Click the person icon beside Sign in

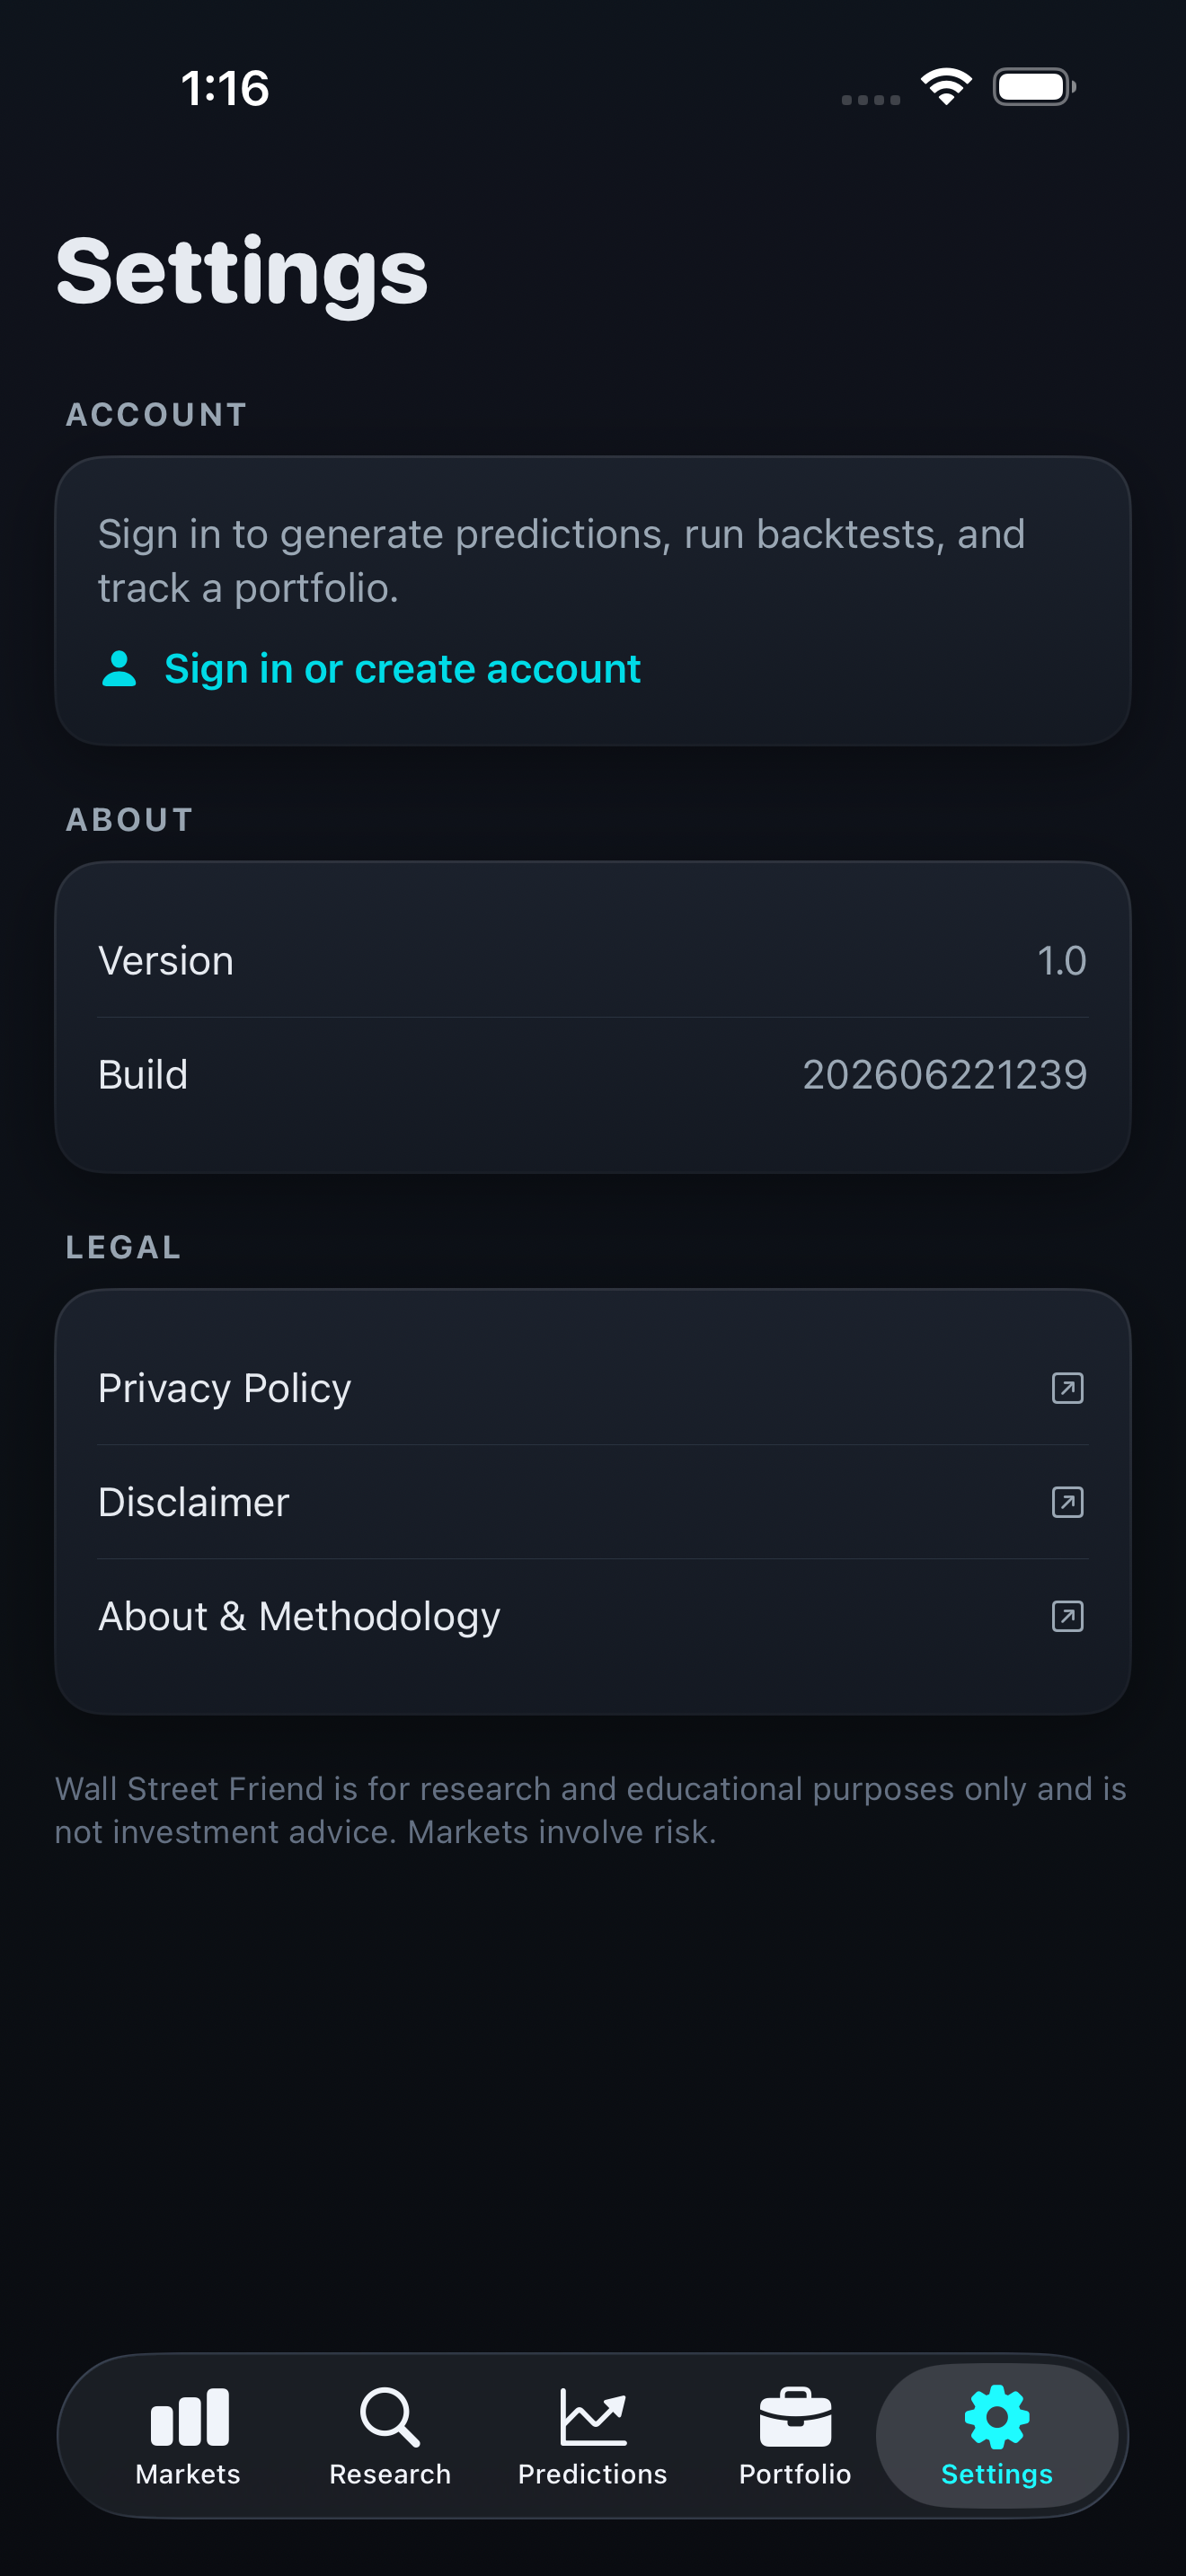[x=119, y=669]
